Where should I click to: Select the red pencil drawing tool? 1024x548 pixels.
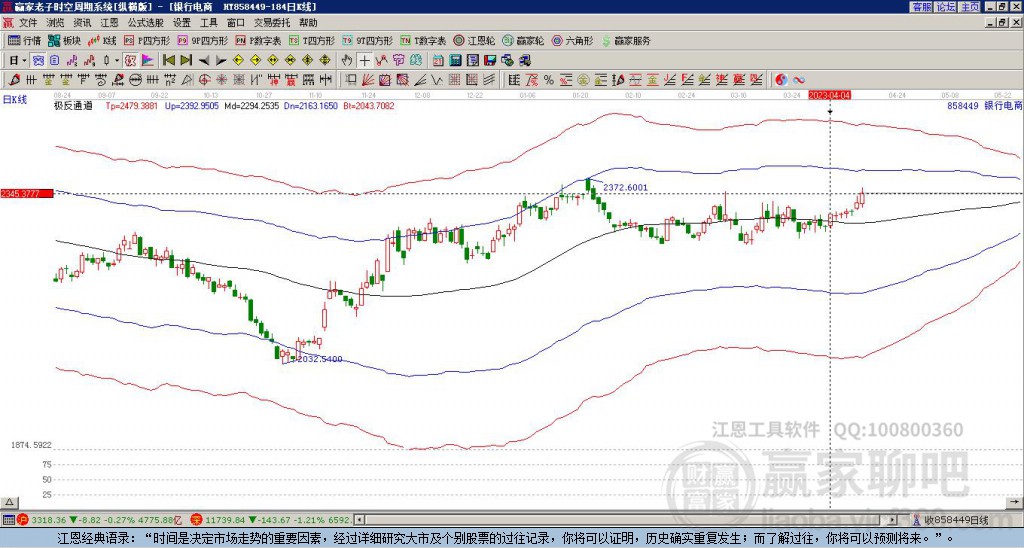click(x=14, y=80)
